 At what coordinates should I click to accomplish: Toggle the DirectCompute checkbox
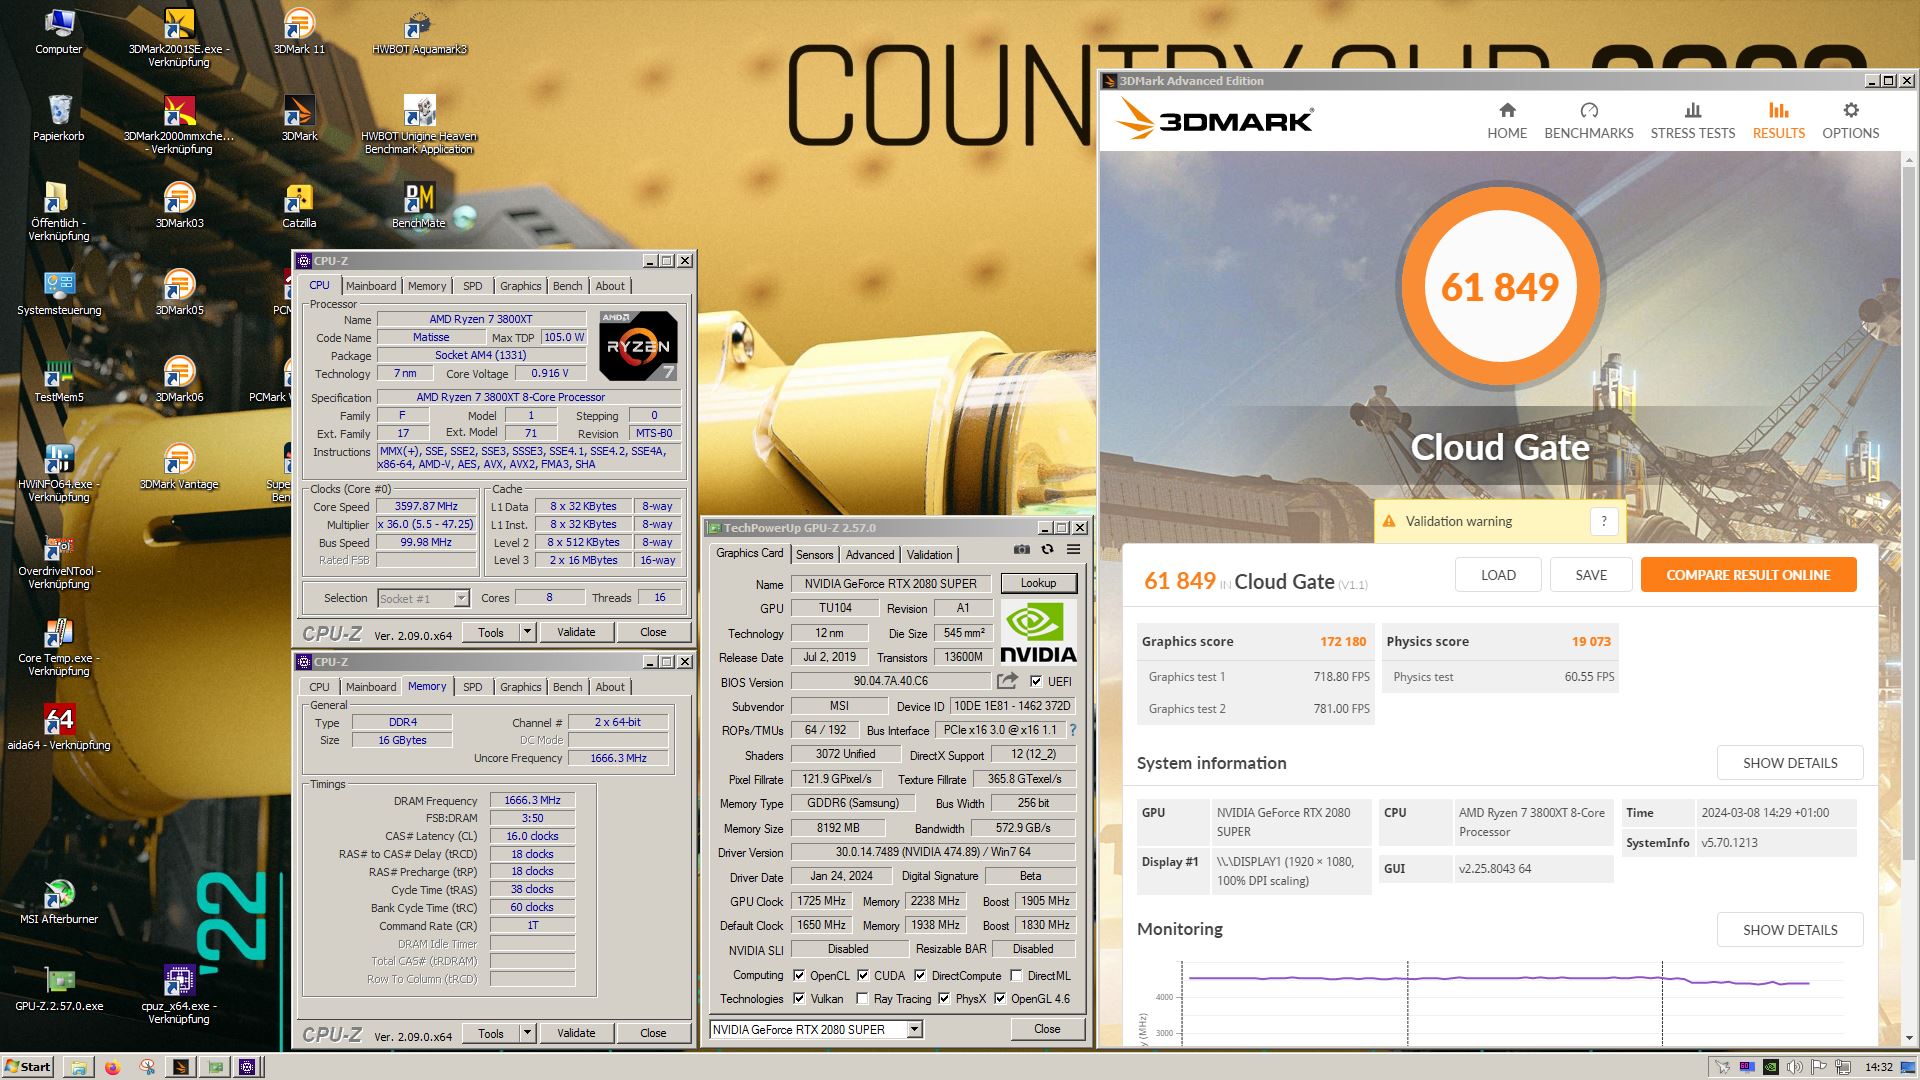(920, 975)
